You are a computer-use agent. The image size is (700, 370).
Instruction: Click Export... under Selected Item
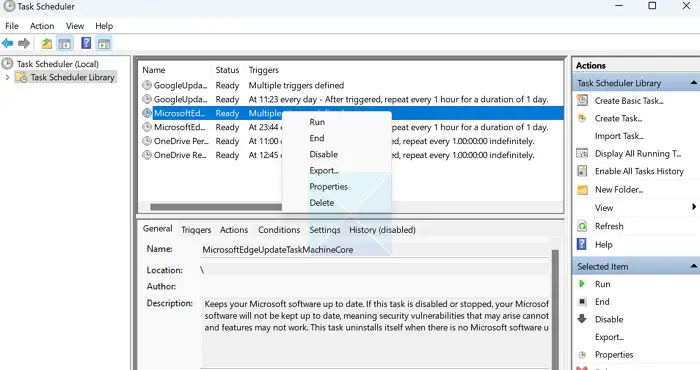(x=609, y=337)
